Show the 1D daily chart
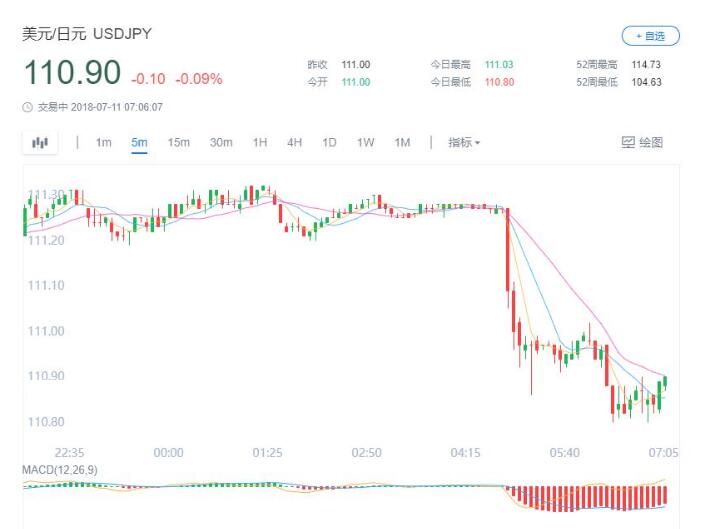Image resolution: width=706 pixels, height=529 pixels. [329, 143]
